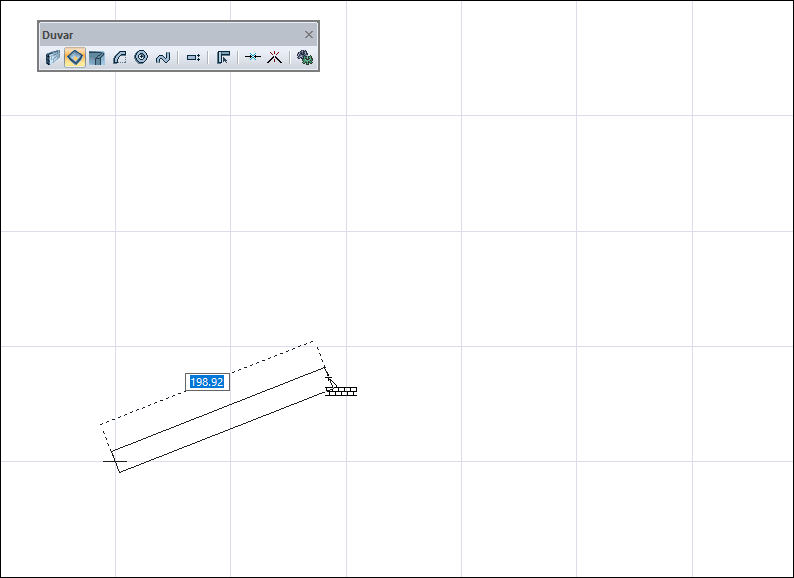Viewport: 794px width, 578px height.
Task: Click the wall start point cross marker
Action: pyautogui.click(x=115, y=461)
